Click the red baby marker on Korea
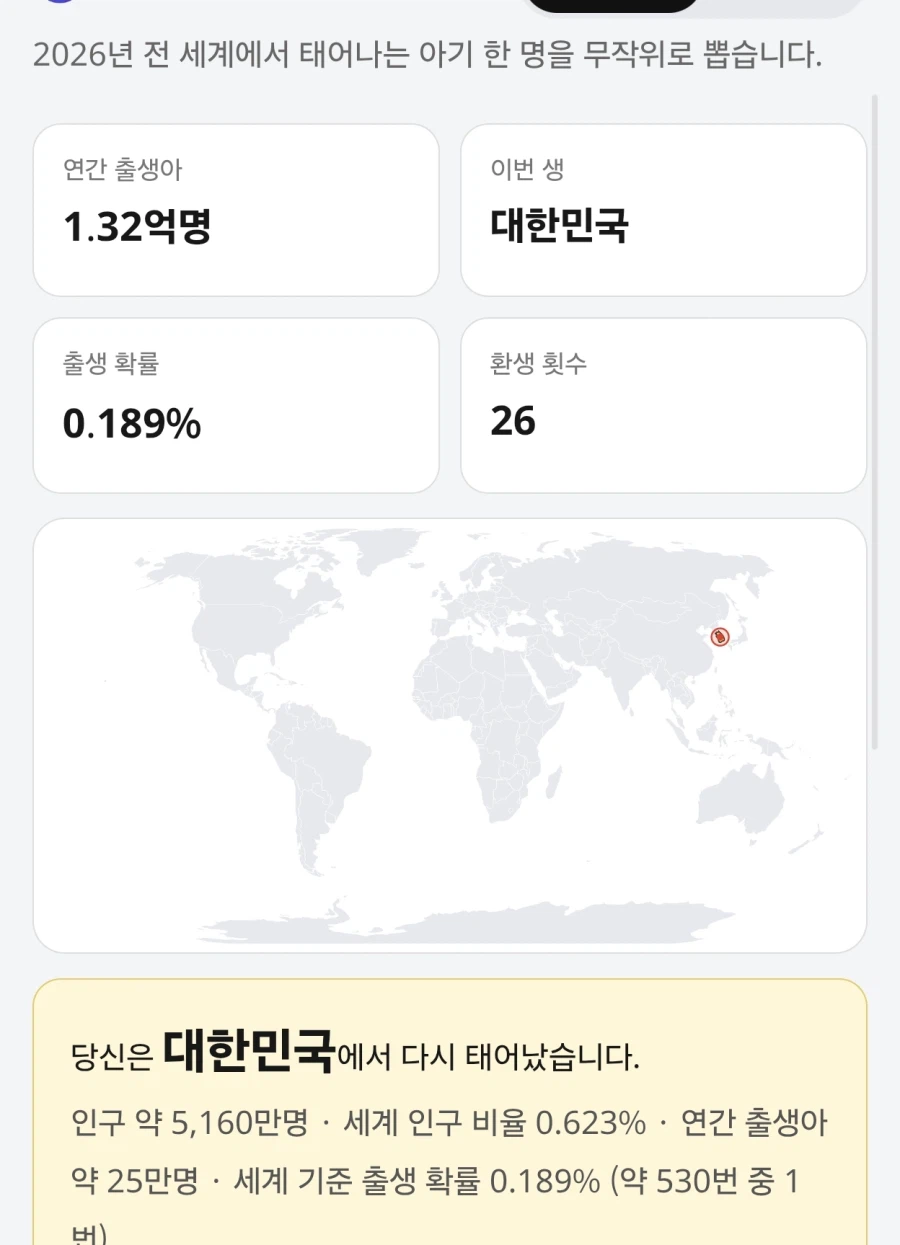This screenshot has width=900, height=1245. (x=720, y=636)
